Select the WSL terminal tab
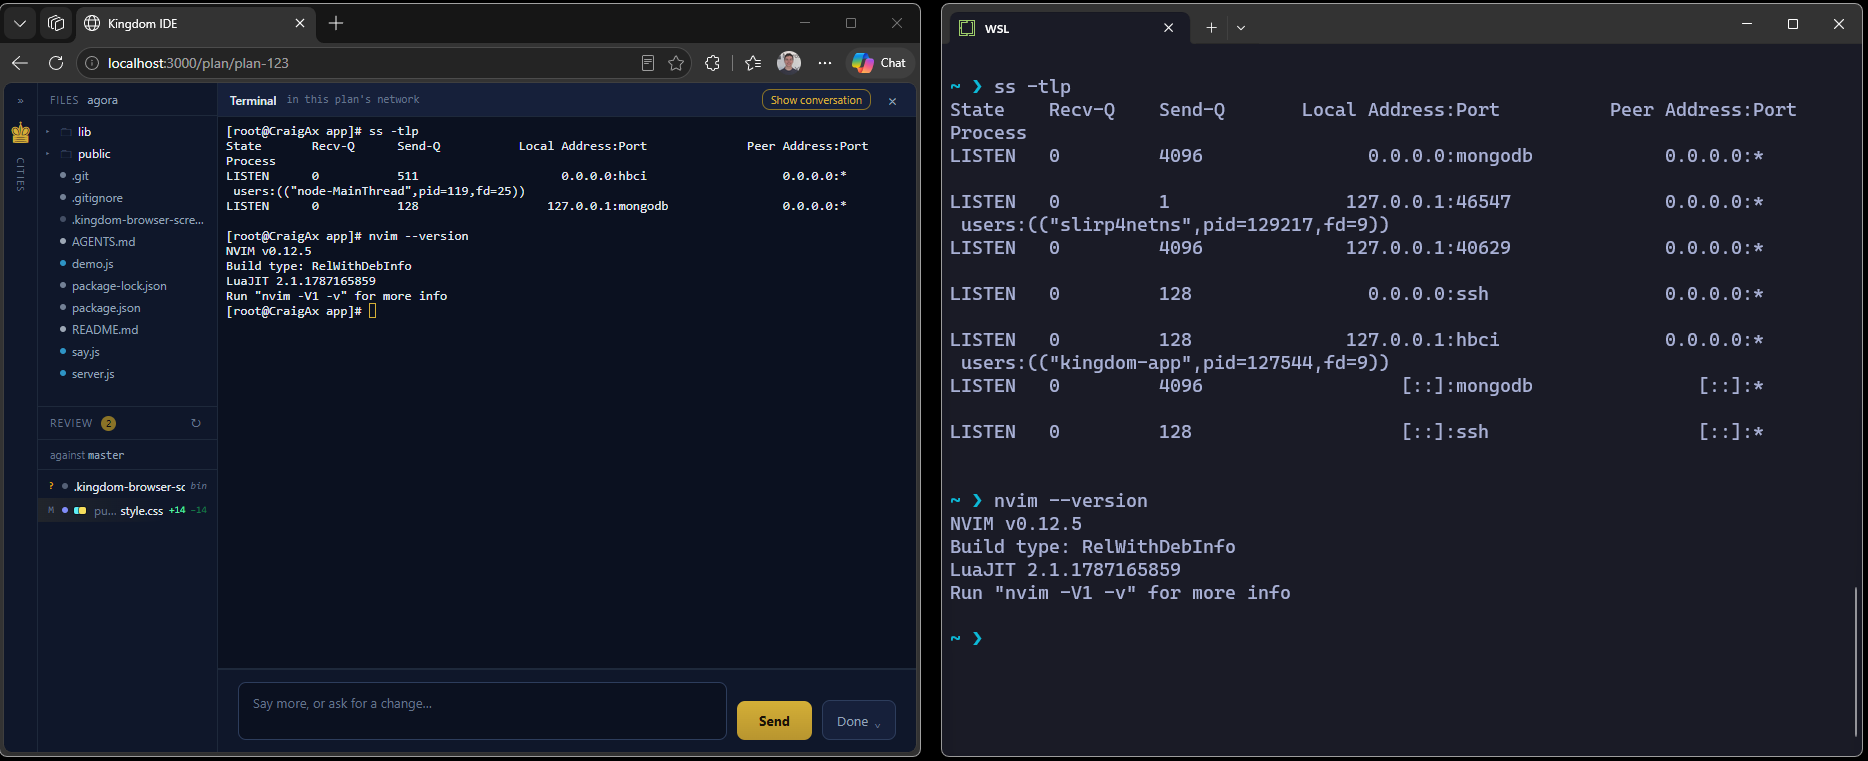 [1069, 28]
